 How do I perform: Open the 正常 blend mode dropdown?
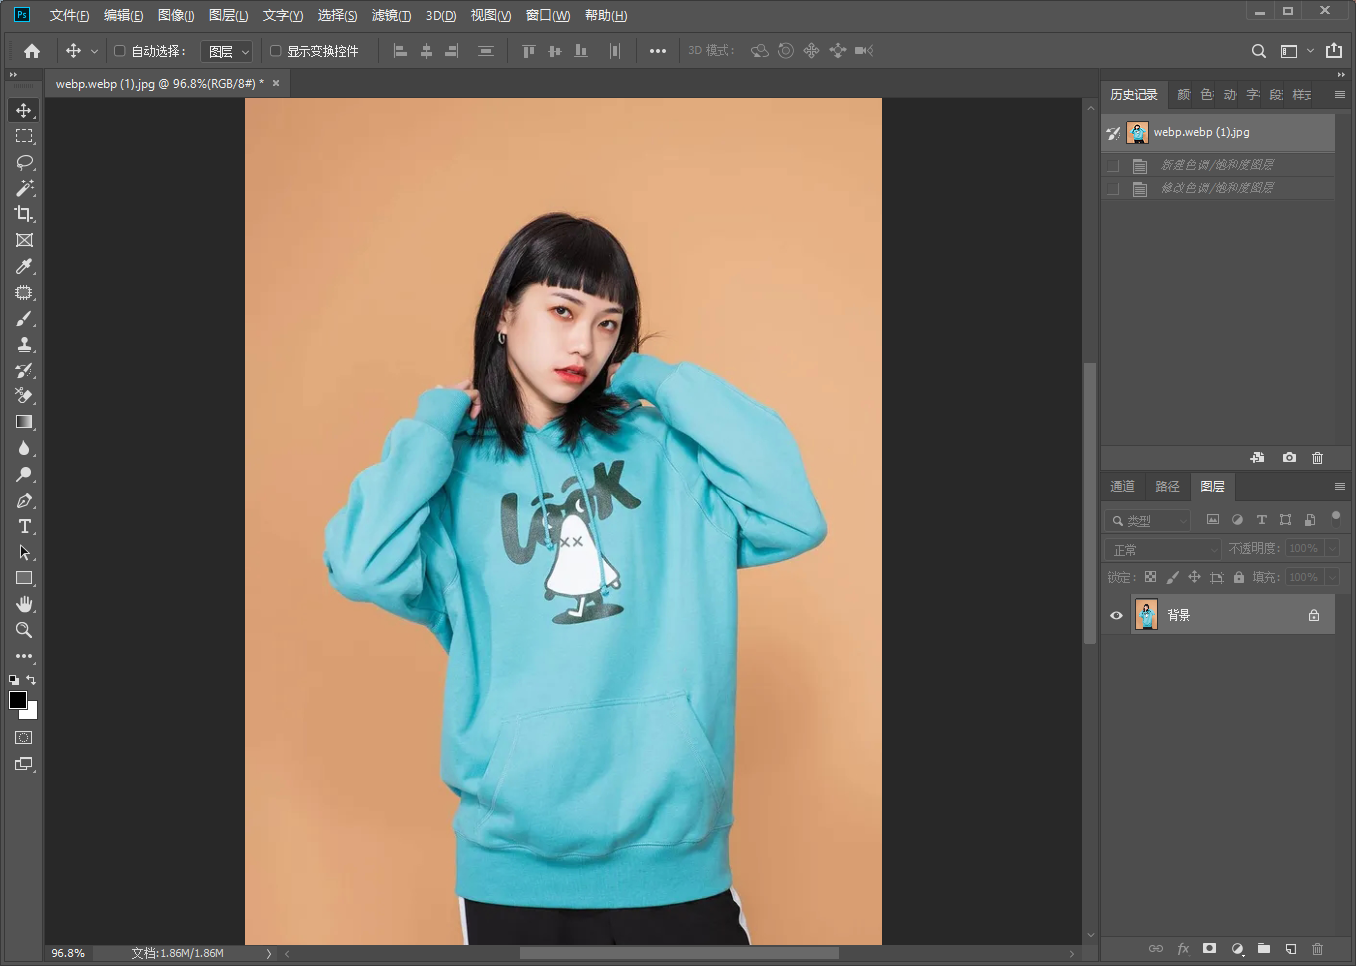[1163, 549]
